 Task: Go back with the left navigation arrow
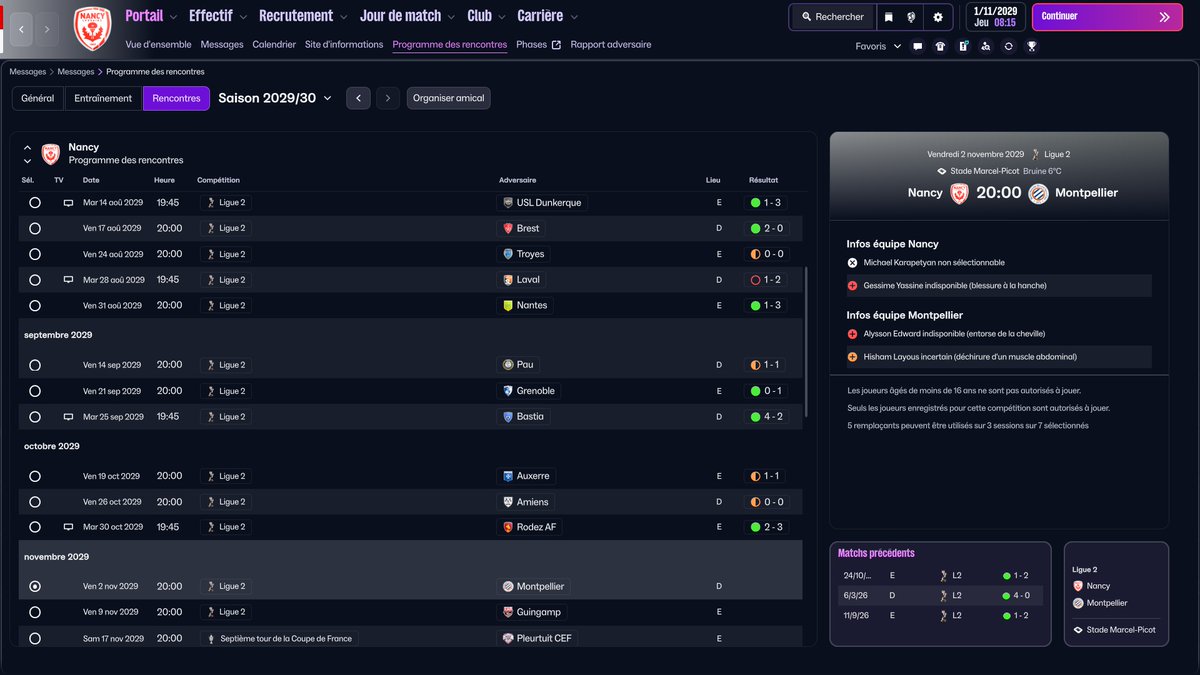pyautogui.click(x=21, y=30)
